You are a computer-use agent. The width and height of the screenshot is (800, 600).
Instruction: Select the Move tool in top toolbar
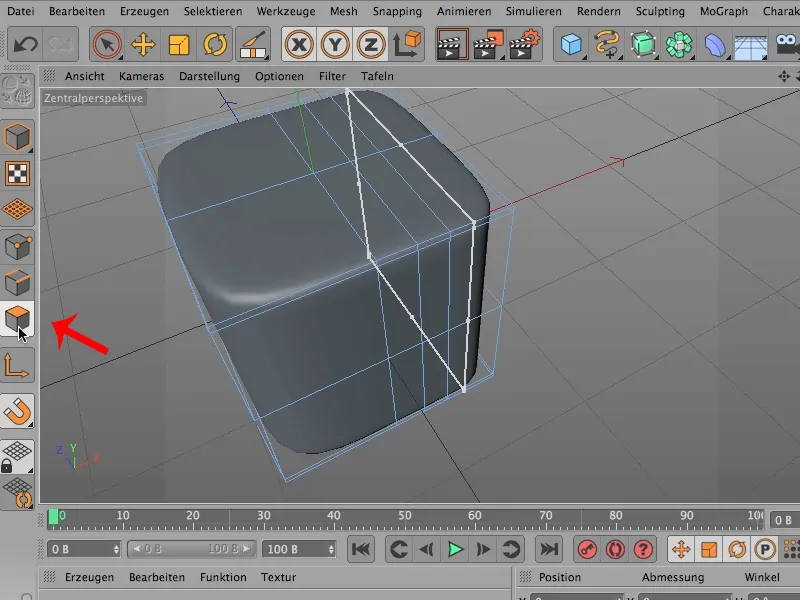143,44
